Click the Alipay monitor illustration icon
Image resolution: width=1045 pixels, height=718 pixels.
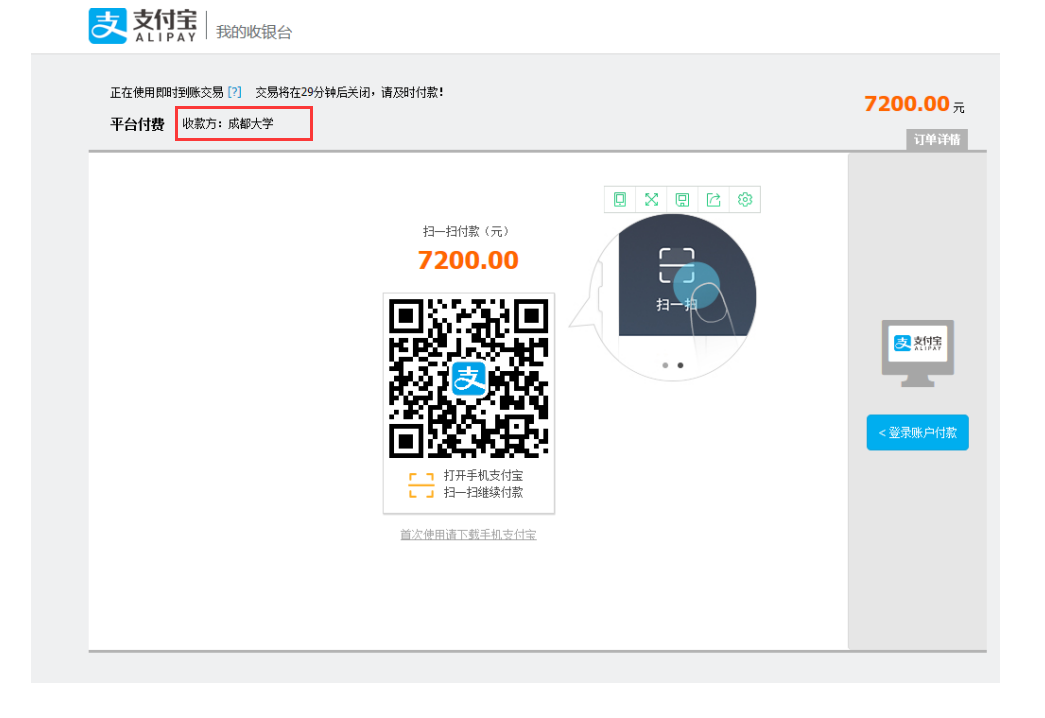[918, 353]
